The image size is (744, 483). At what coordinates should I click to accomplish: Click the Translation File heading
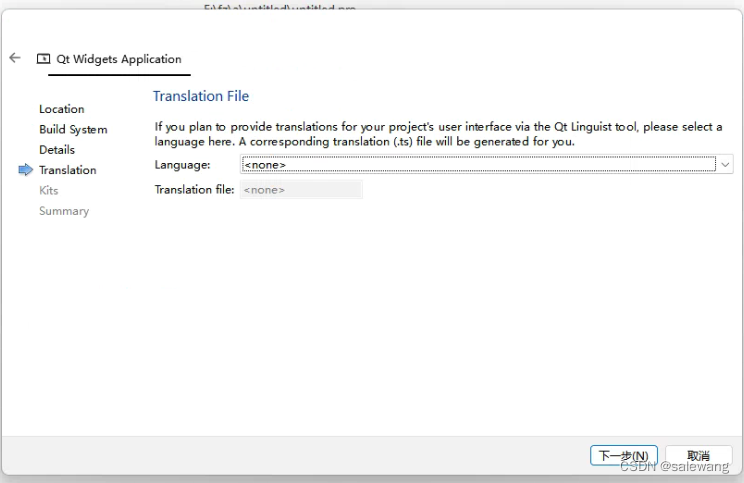201,96
